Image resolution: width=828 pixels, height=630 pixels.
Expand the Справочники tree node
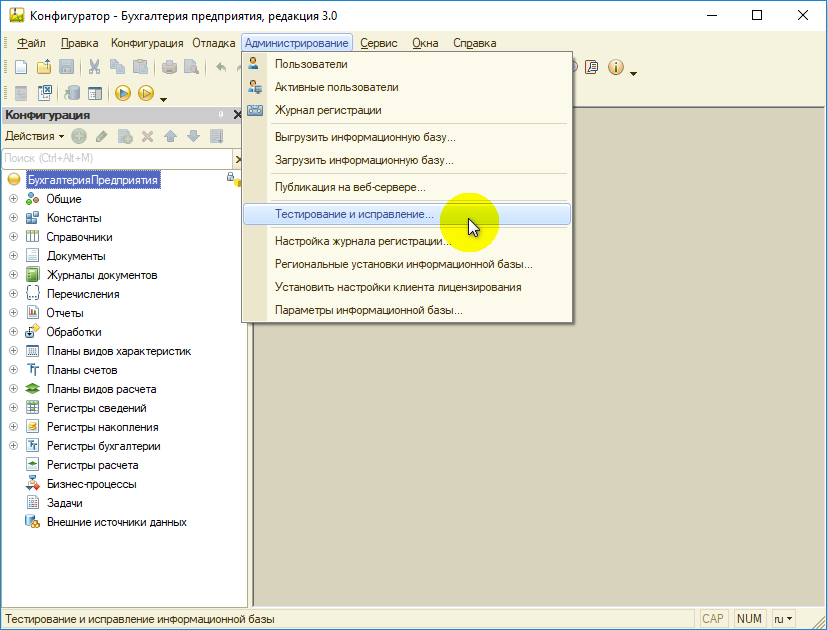(x=14, y=237)
